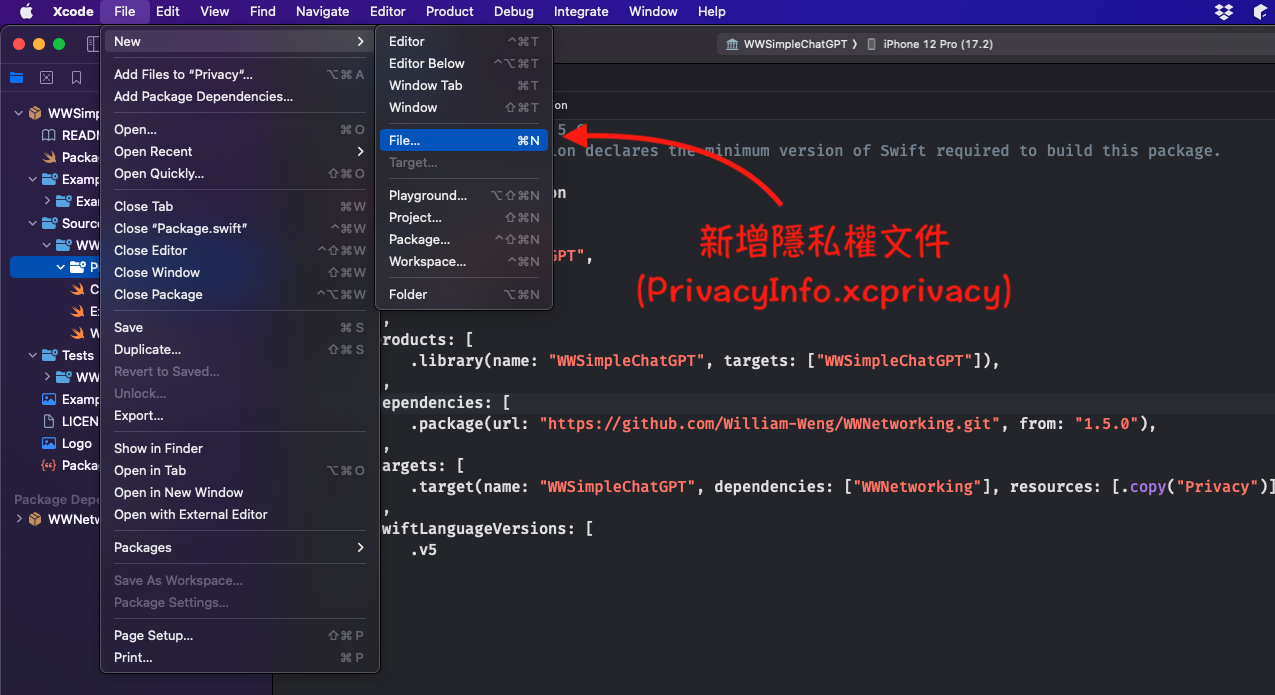This screenshot has height=695, width=1275.
Task: Open the project navigator folder icon
Action: pyautogui.click(x=17, y=78)
